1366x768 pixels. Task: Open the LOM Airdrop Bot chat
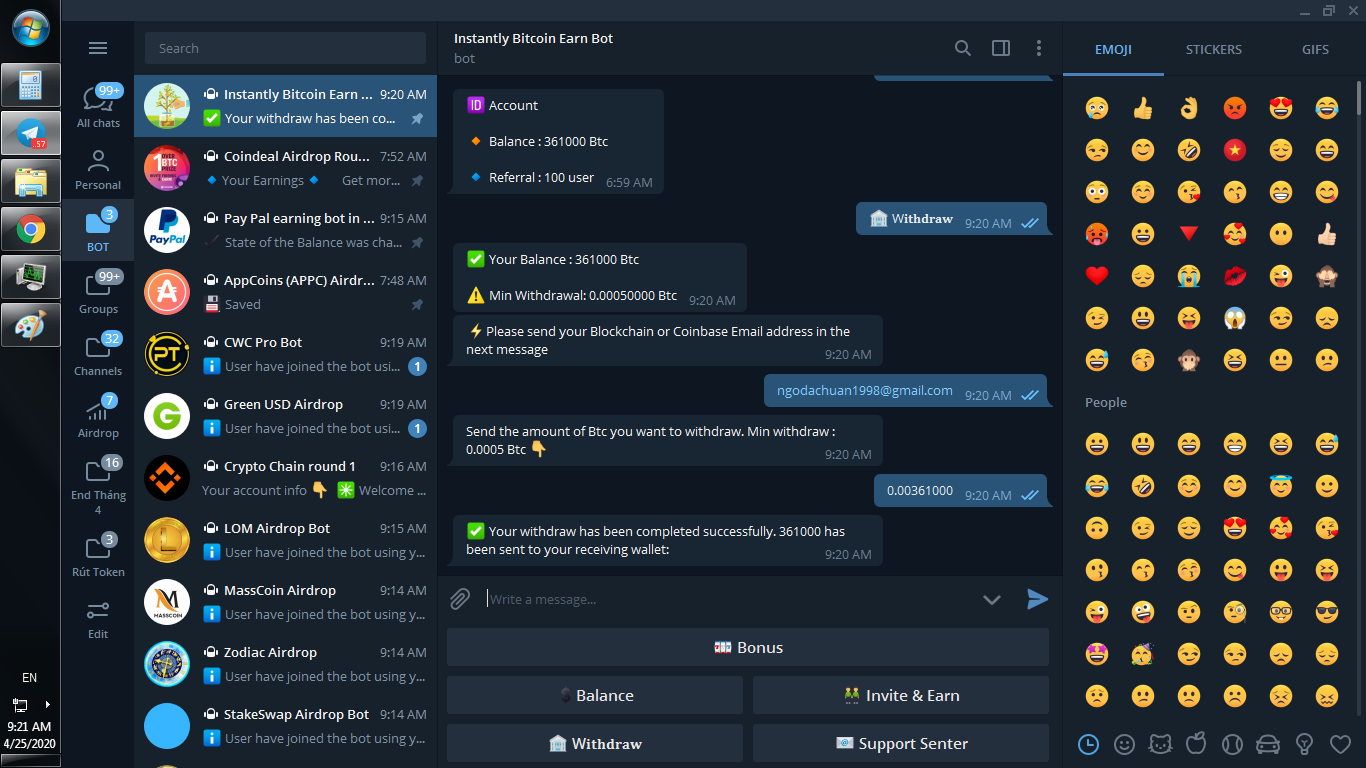coord(285,540)
